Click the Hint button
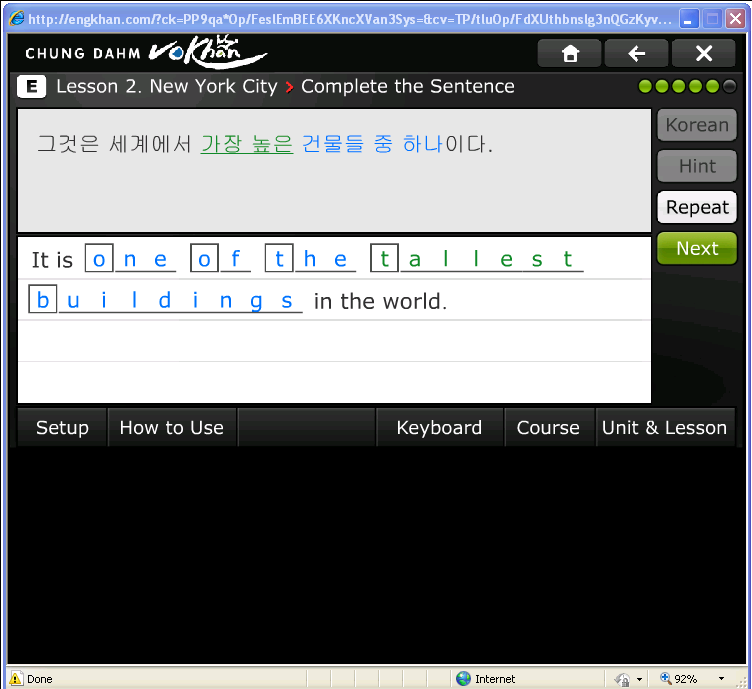Image resolution: width=752 pixels, height=689 pixels. [x=697, y=166]
